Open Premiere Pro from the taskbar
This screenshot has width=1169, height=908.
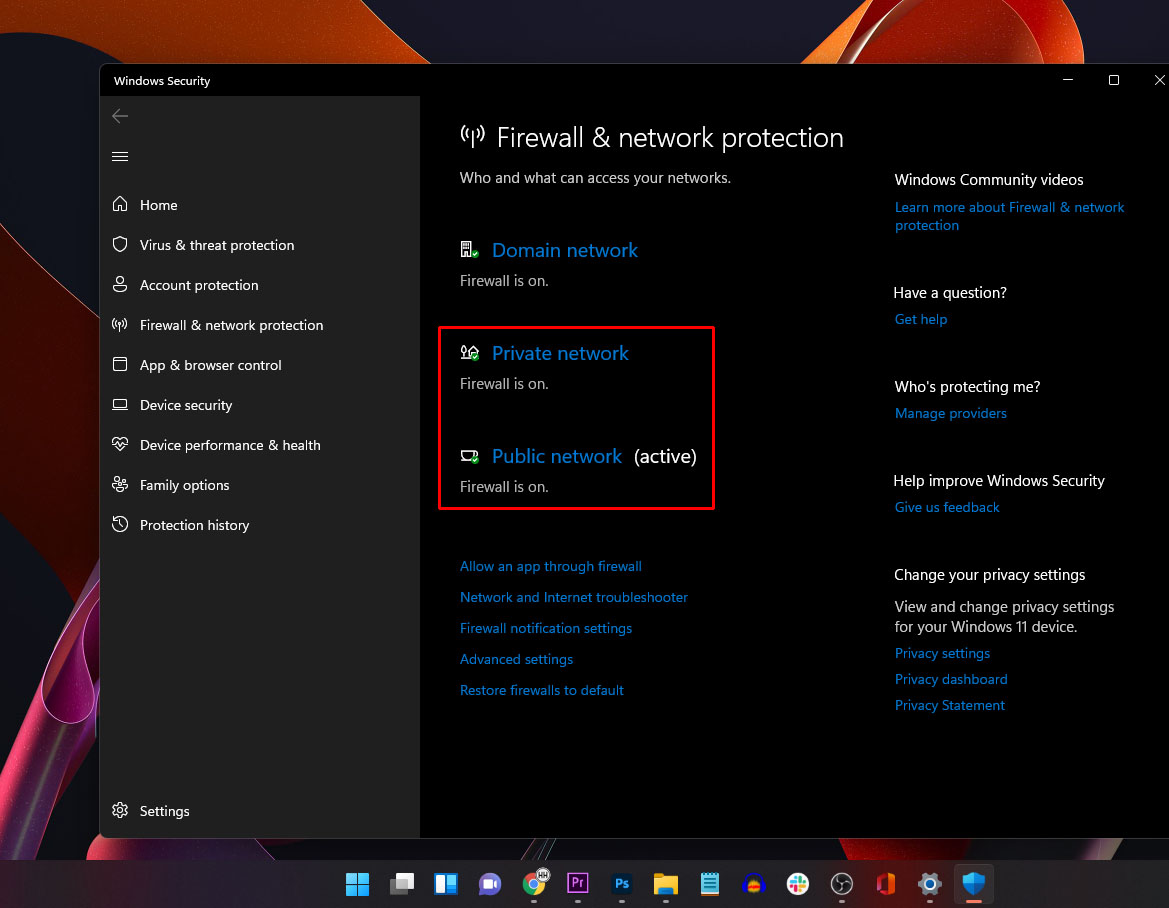577,884
